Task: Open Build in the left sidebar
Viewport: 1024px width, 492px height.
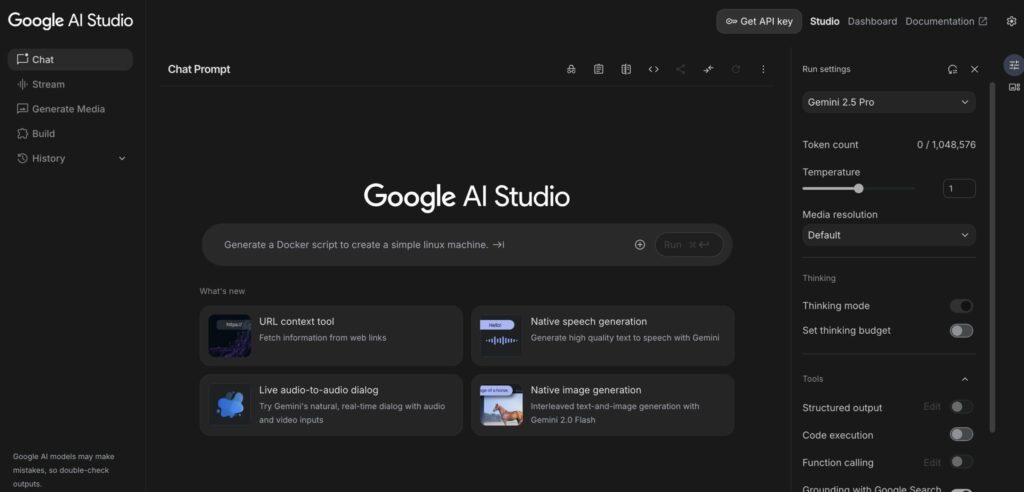Action: [71, 134]
